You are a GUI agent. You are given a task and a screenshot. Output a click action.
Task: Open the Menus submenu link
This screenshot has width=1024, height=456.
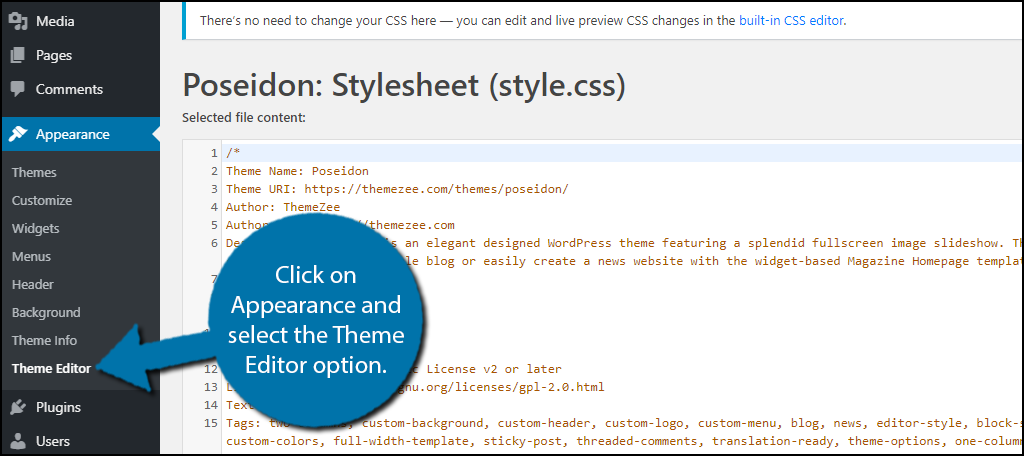(31, 257)
